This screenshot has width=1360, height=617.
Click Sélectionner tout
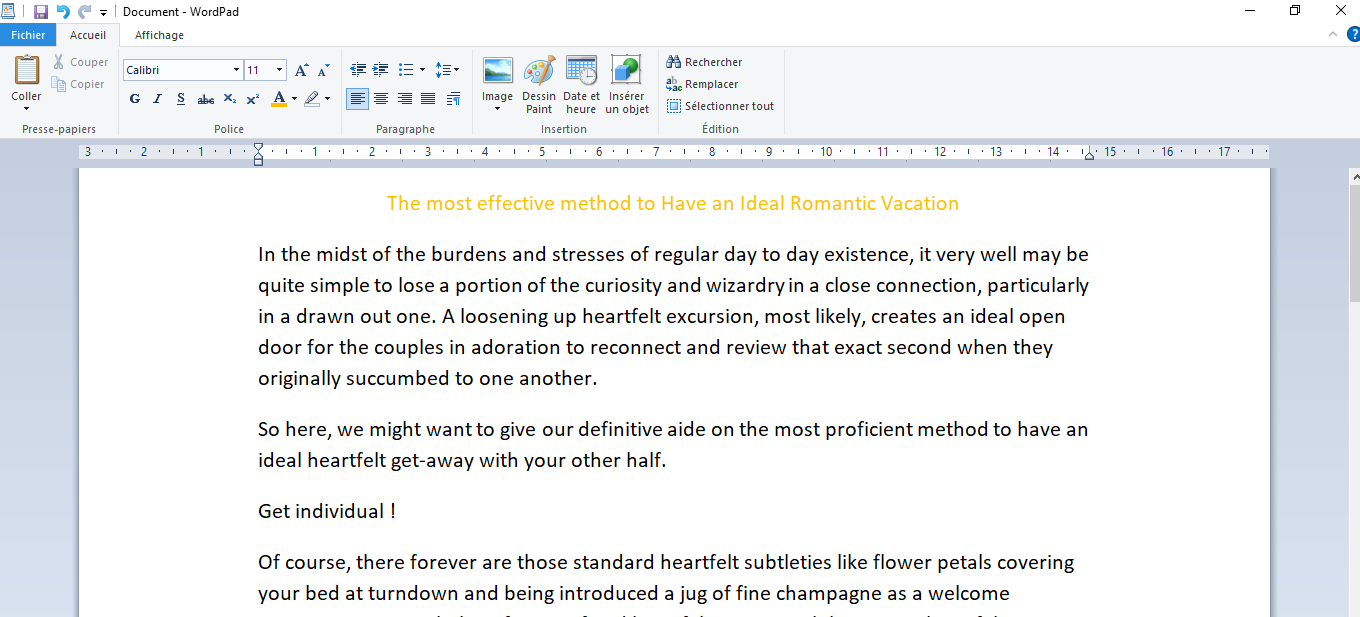[x=720, y=106]
